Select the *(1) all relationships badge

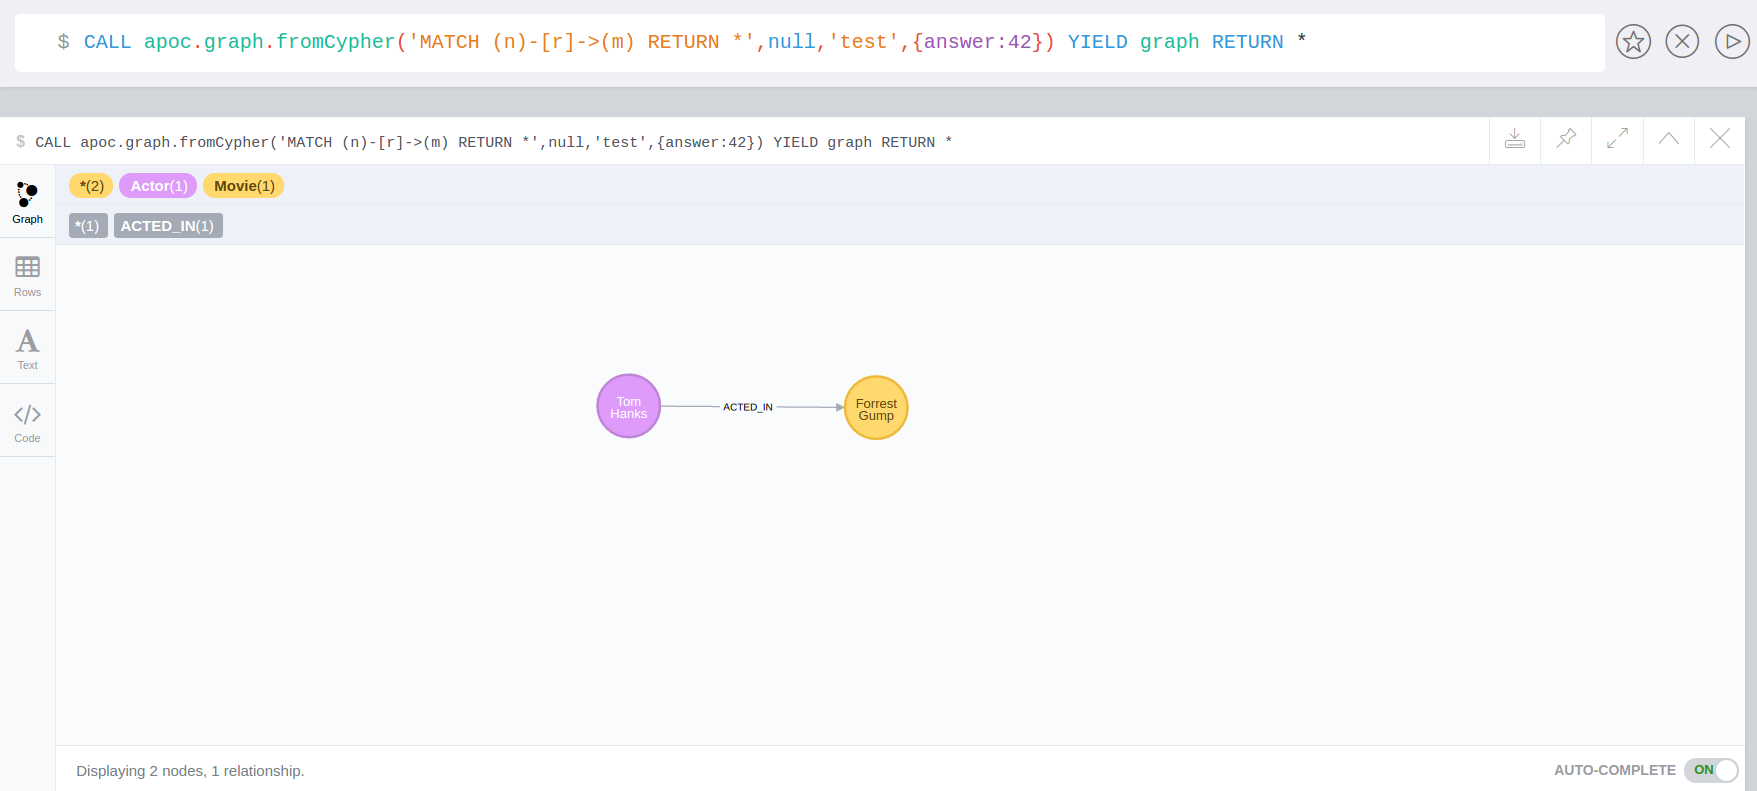click(88, 226)
